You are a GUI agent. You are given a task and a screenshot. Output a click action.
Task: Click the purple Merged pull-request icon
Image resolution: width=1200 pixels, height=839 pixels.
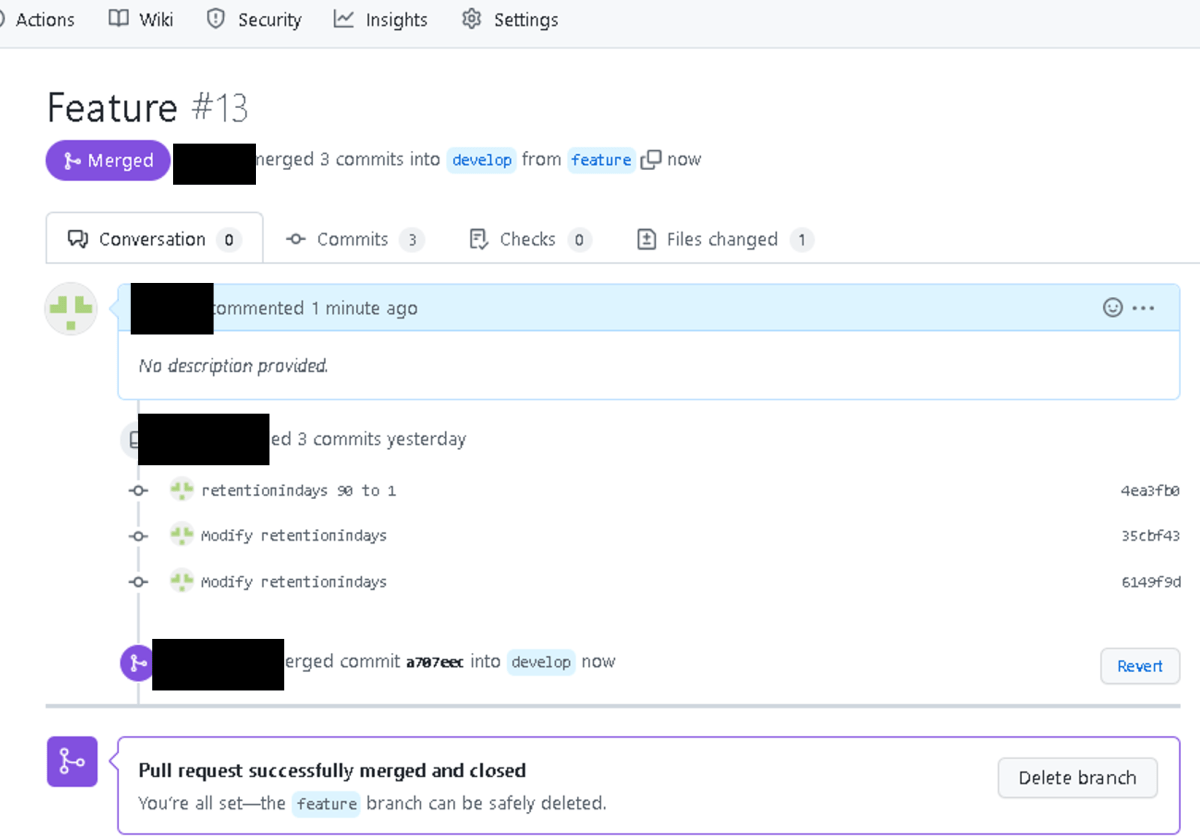tap(74, 160)
